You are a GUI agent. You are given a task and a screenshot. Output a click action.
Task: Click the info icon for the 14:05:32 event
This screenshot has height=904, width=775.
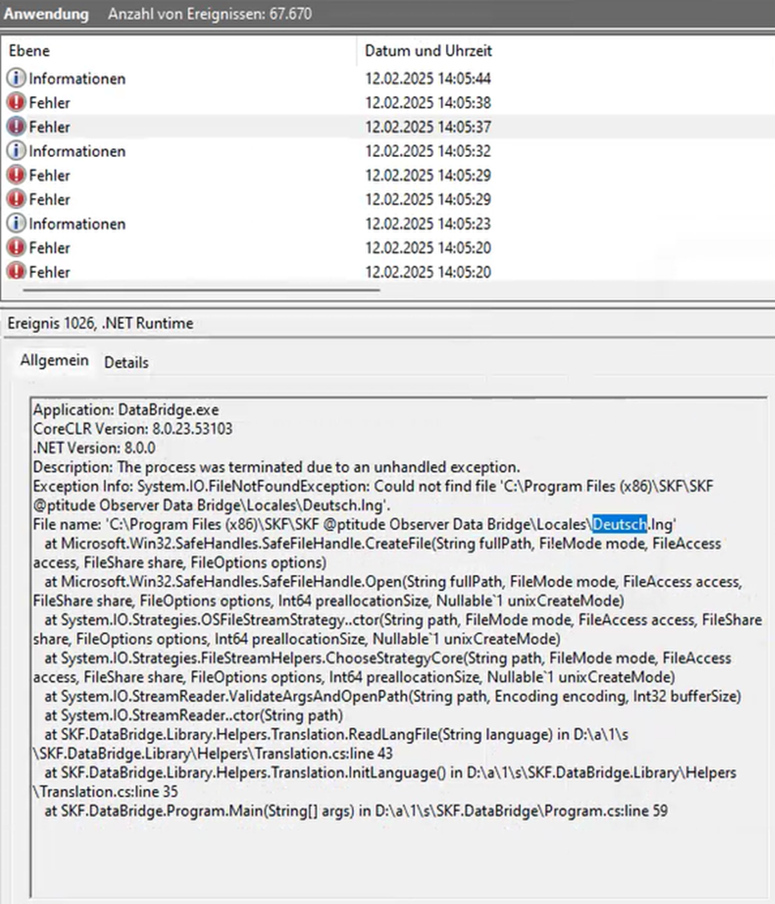pos(16,151)
